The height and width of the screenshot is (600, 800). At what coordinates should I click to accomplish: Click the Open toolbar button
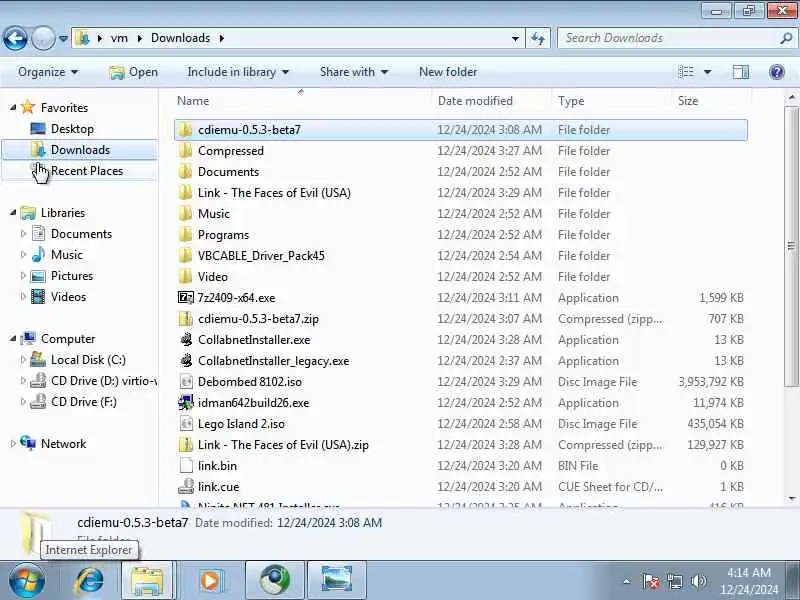tap(134, 72)
